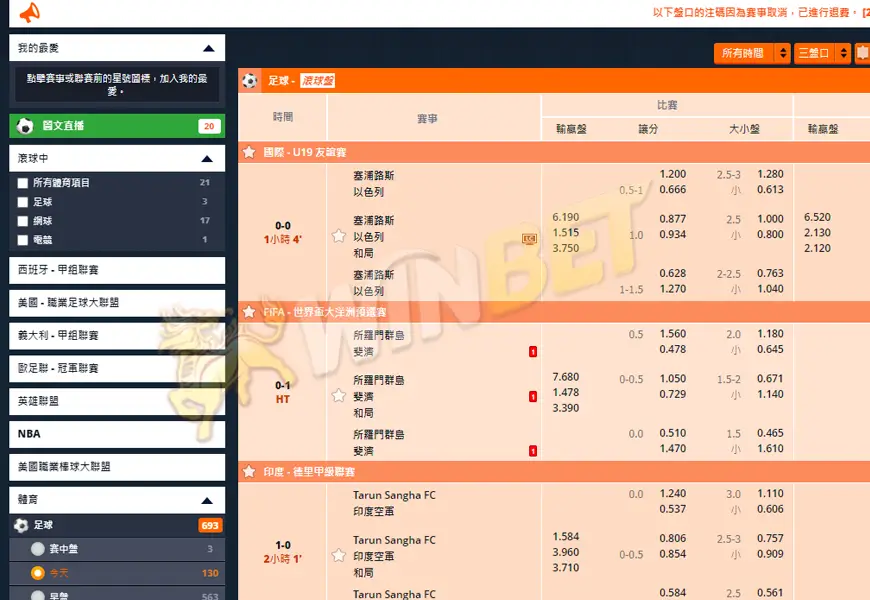The image size is (870, 600).
Task: Select the 賽中盤 radio option
Action: click(x=38, y=549)
